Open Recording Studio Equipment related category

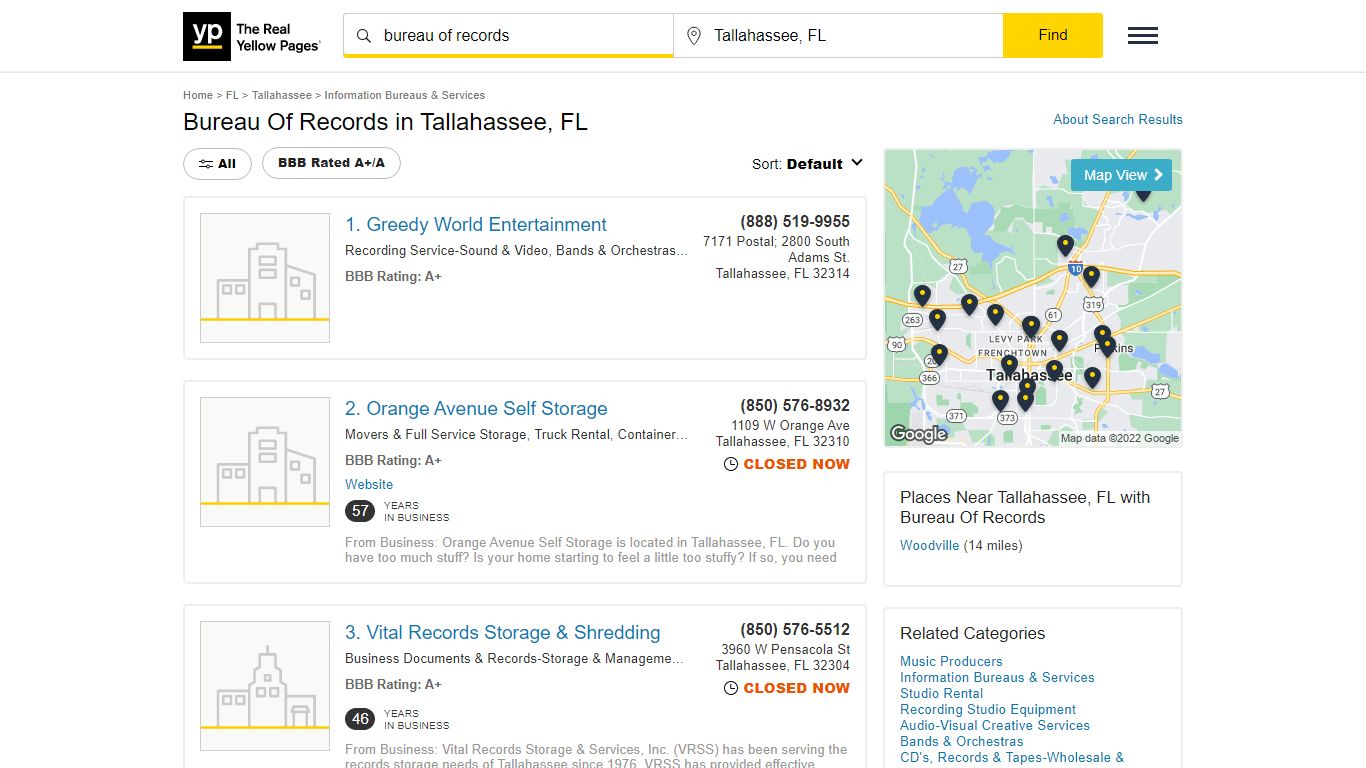pyautogui.click(x=988, y=709)
